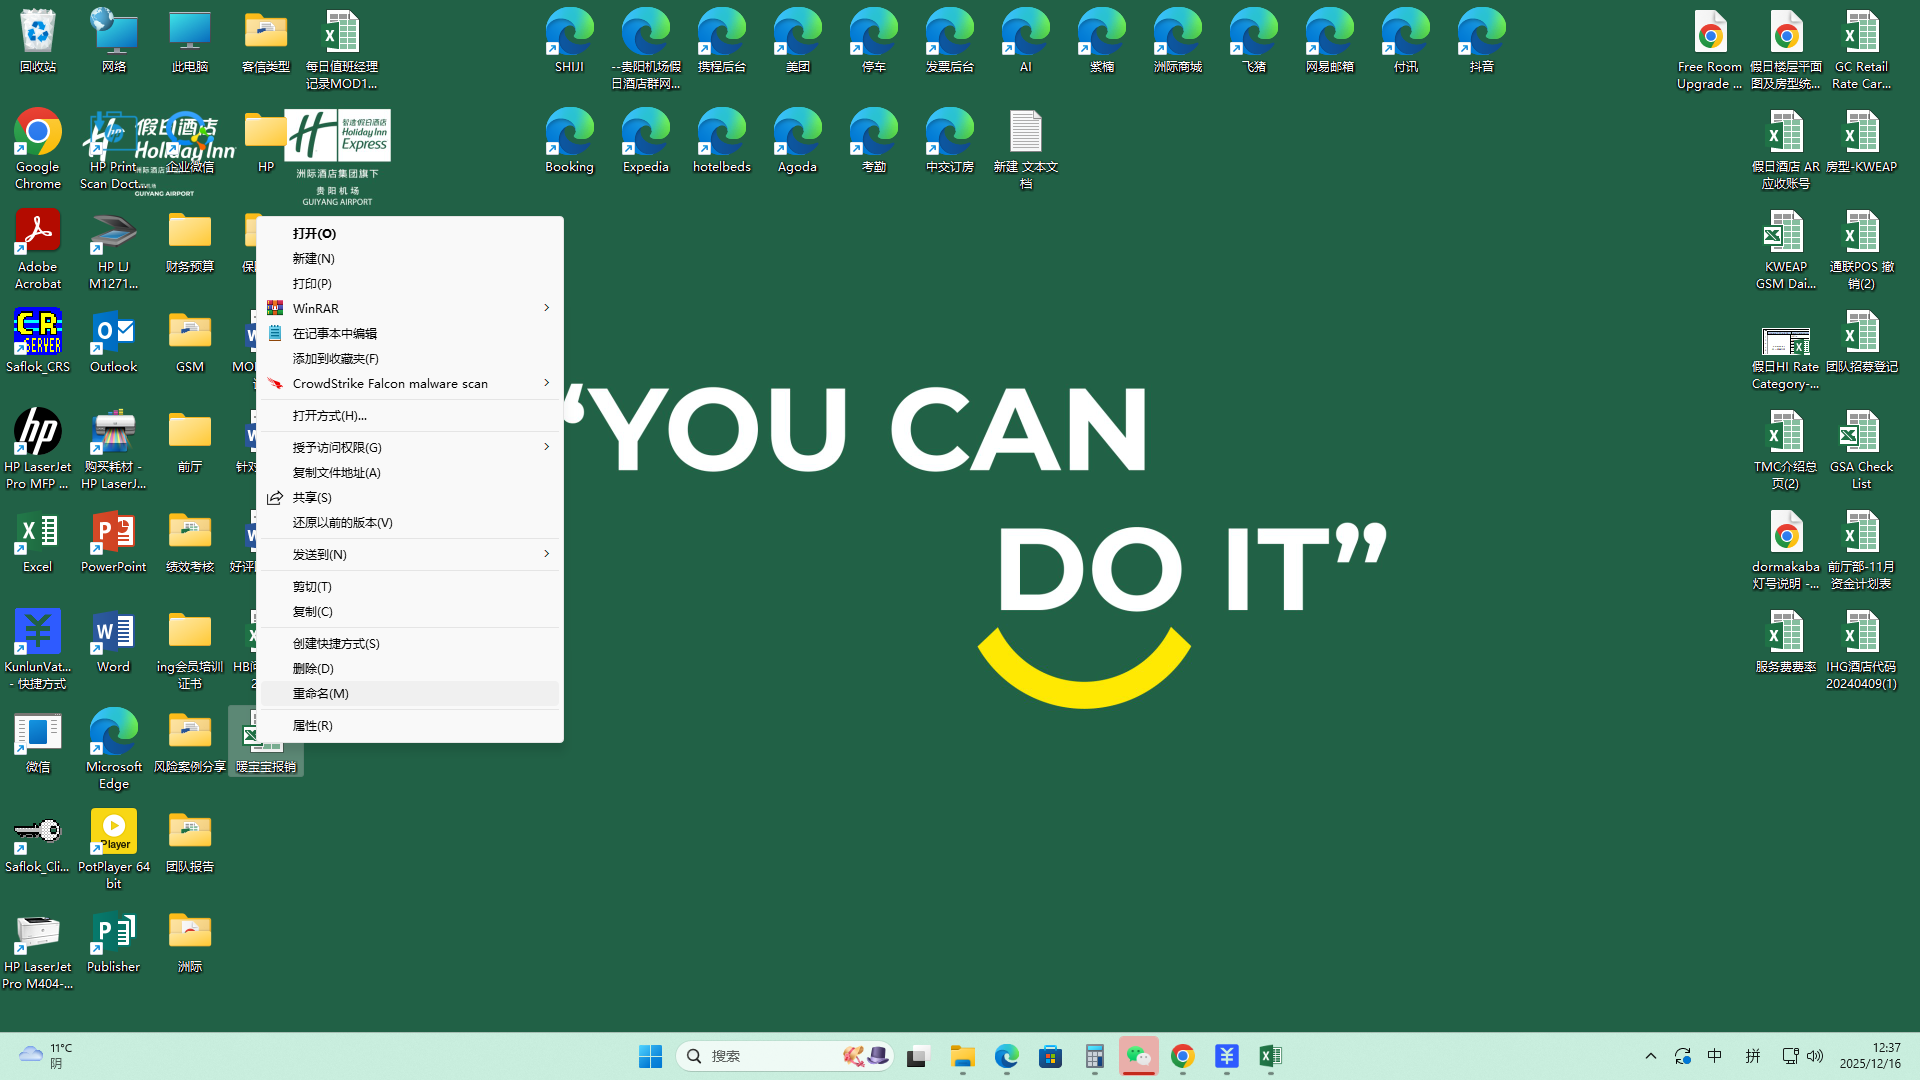Expand the WinRAR submenu
1920x1080 pixels.
410,308
